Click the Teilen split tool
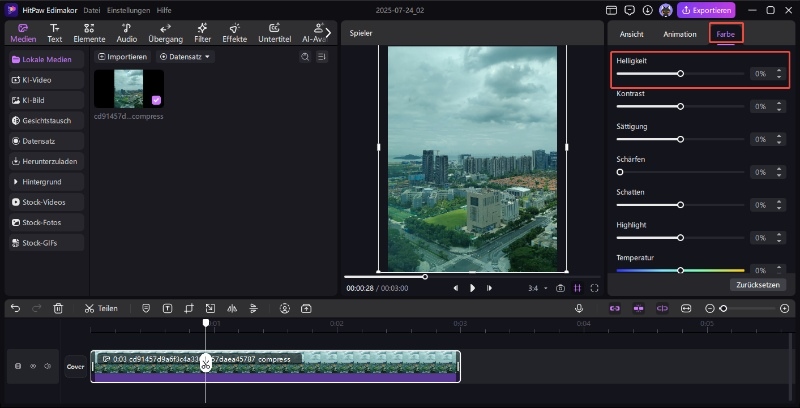Viewport: 800px width, 408px height. coord(101,309)
